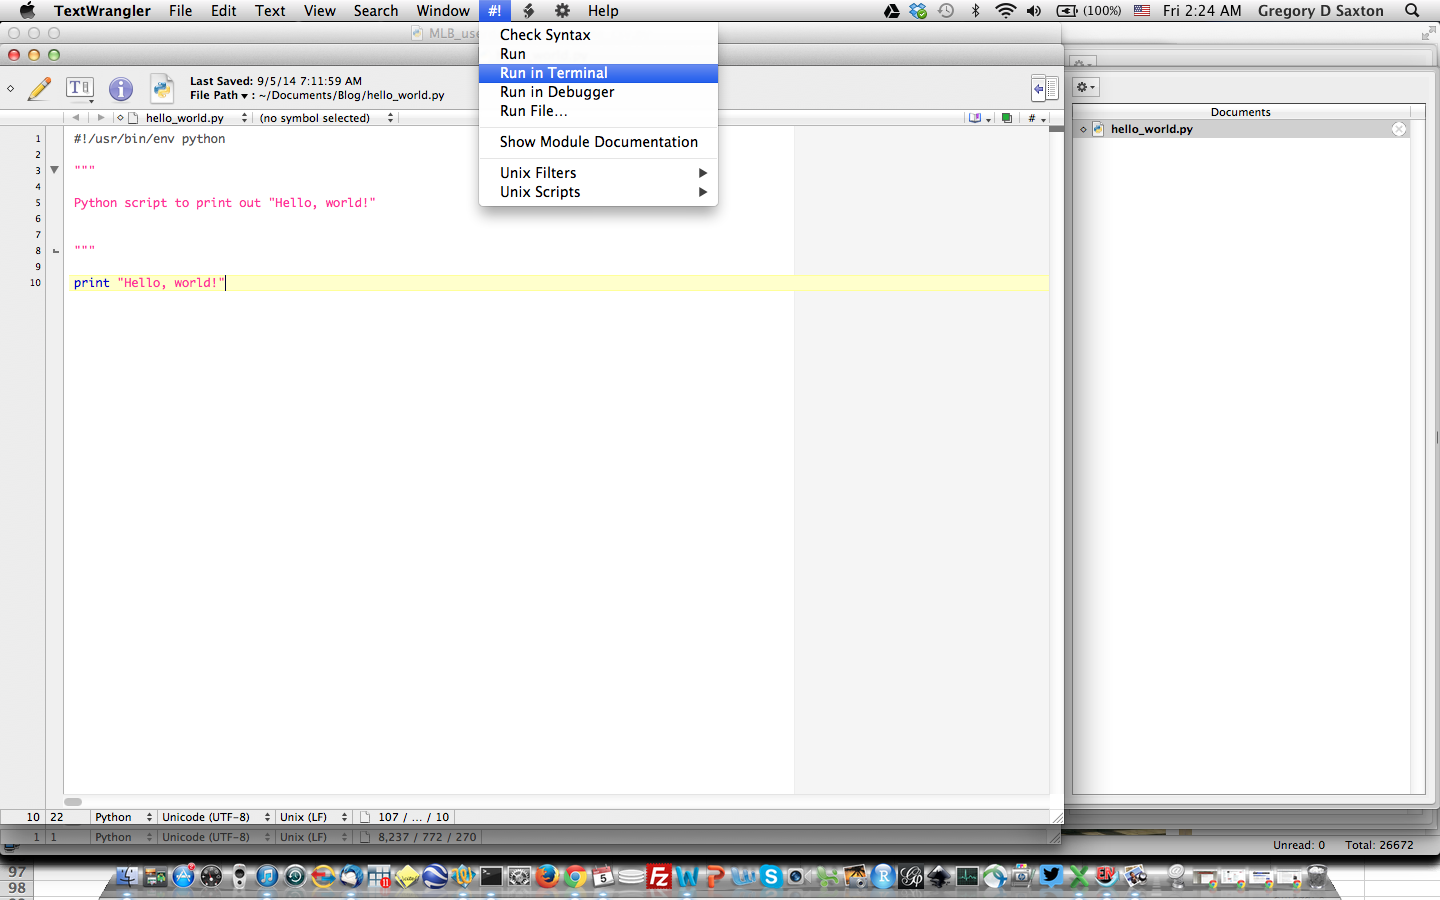Choose Run File… menu item

(598, 111)
